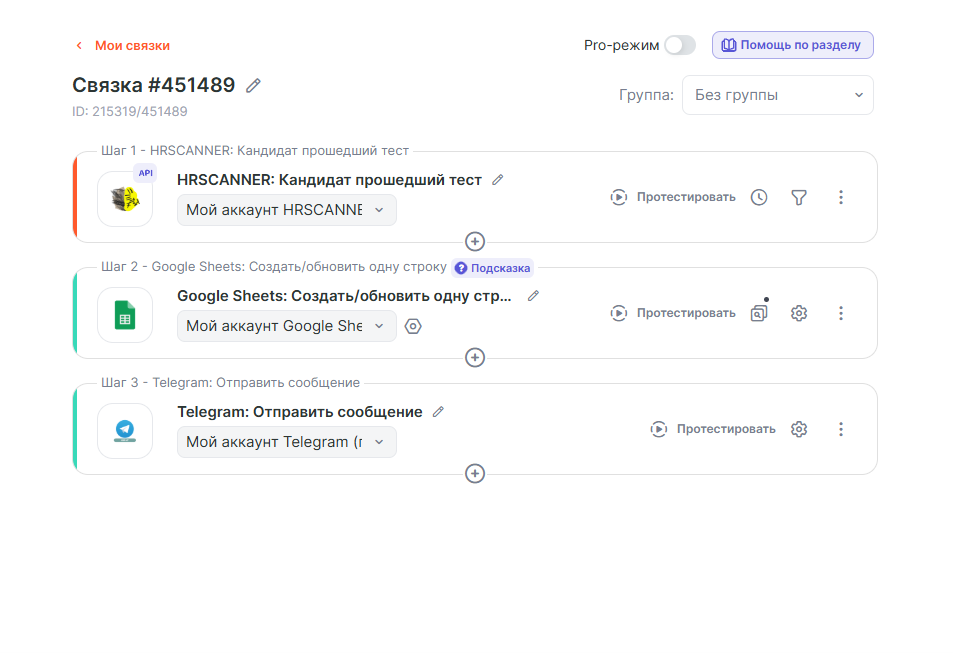This screenshot has width=953, height=653.
Task: Edit Telegram step name with pencil icon
Action: coord(438,412)
